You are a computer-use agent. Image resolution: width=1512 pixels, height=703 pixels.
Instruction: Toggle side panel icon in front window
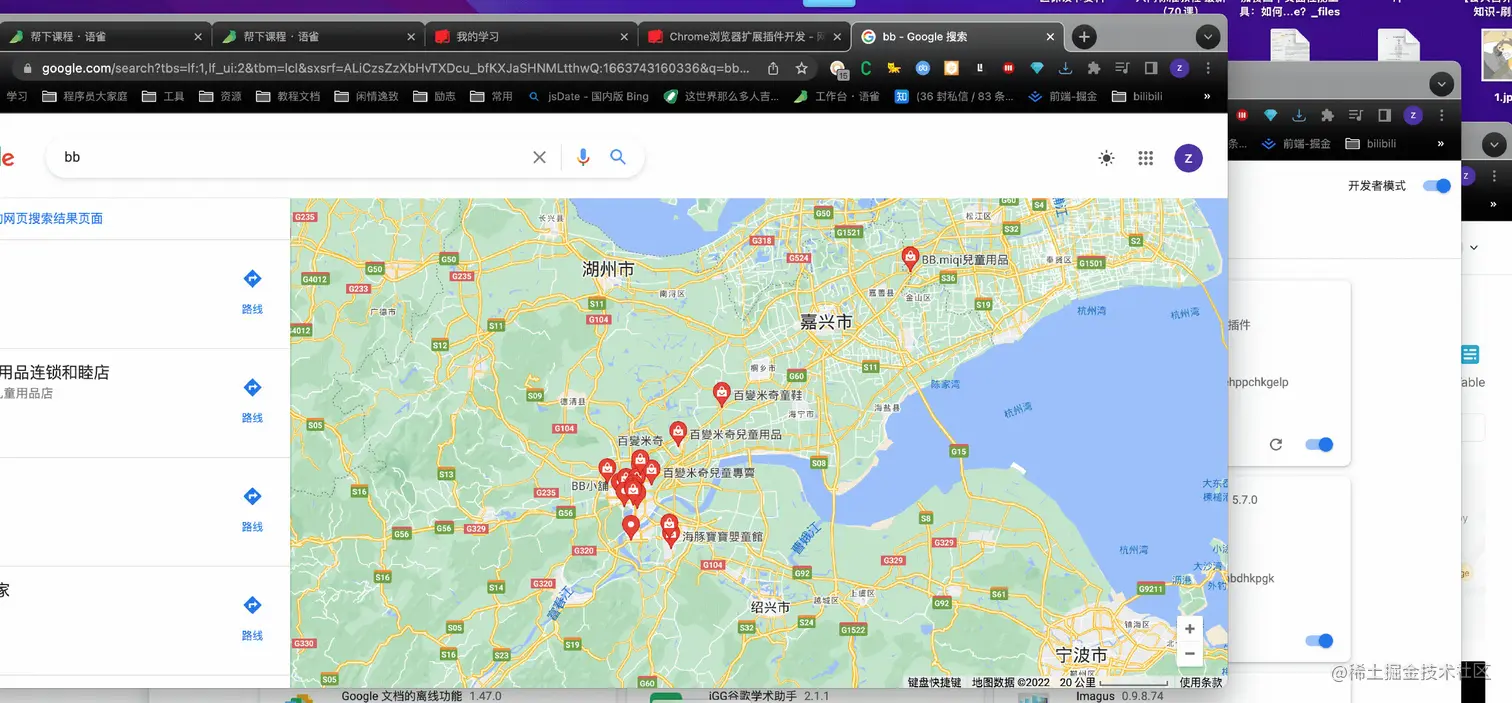[1151, 68]
